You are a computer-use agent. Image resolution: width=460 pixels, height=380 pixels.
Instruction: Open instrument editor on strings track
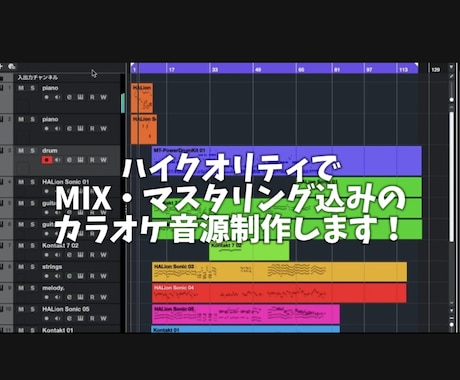[x=80, y=276]
